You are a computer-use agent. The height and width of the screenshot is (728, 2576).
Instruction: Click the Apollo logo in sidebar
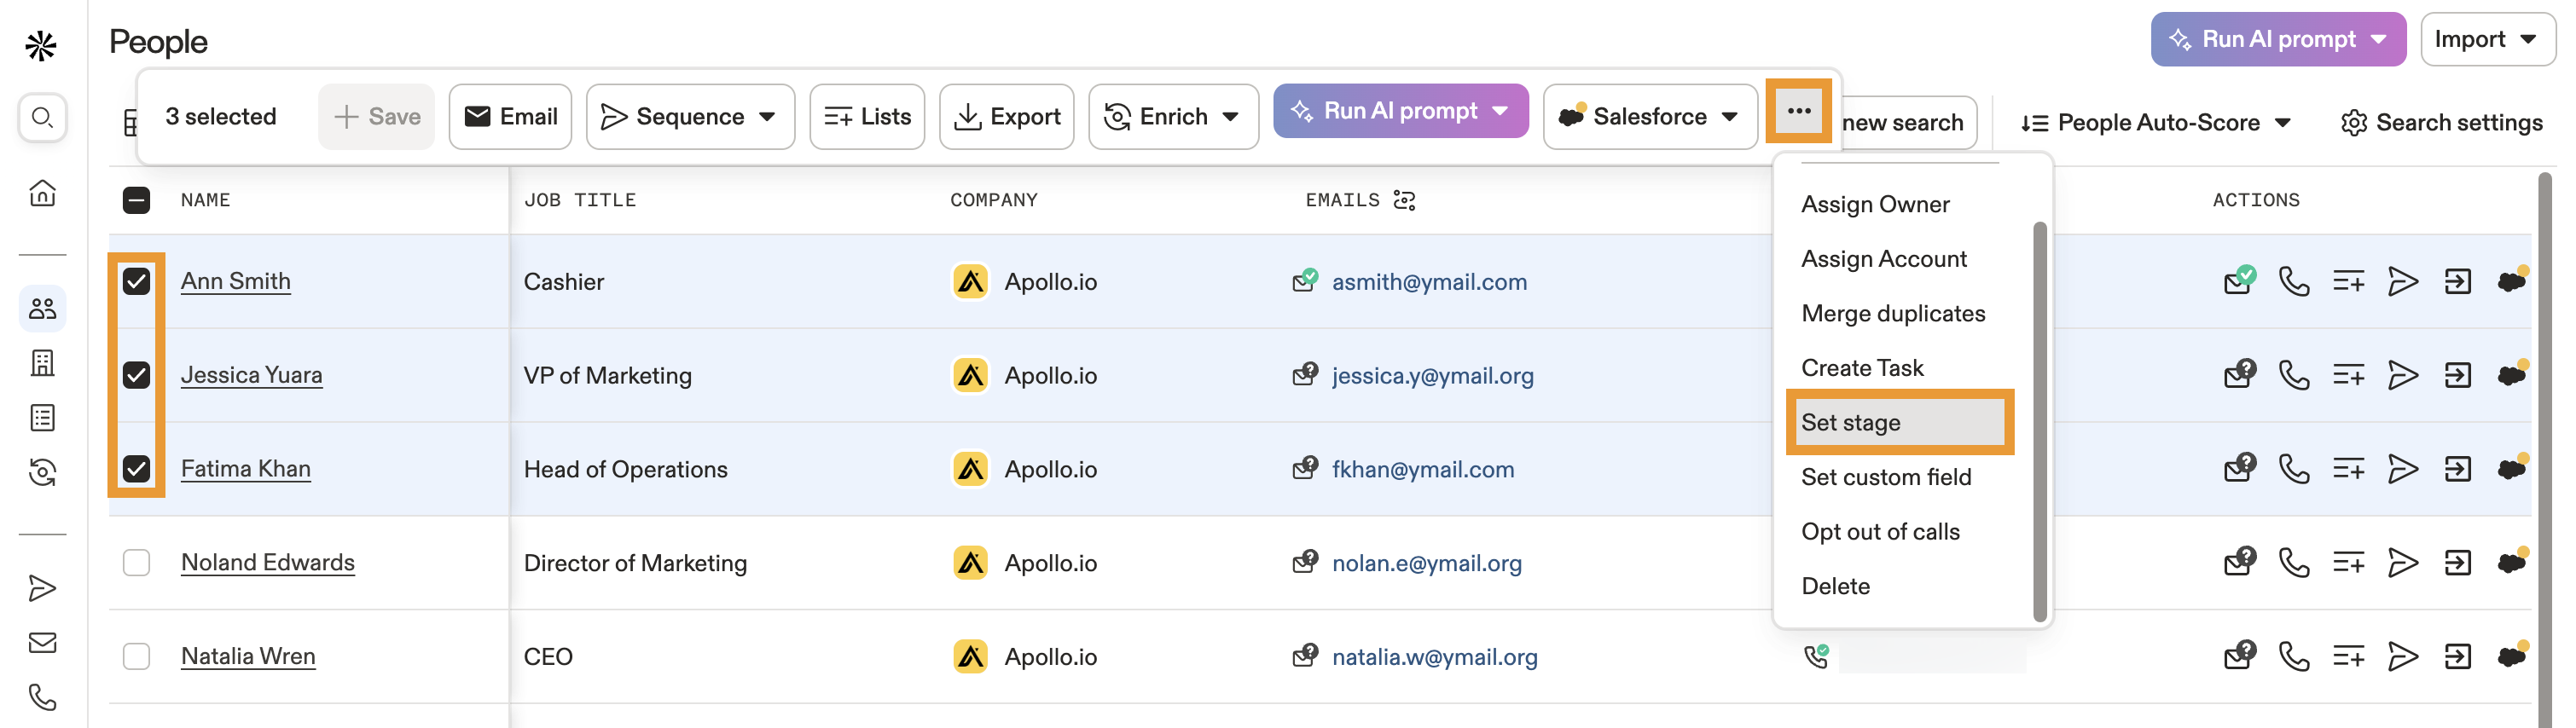(x=41, y=45)
